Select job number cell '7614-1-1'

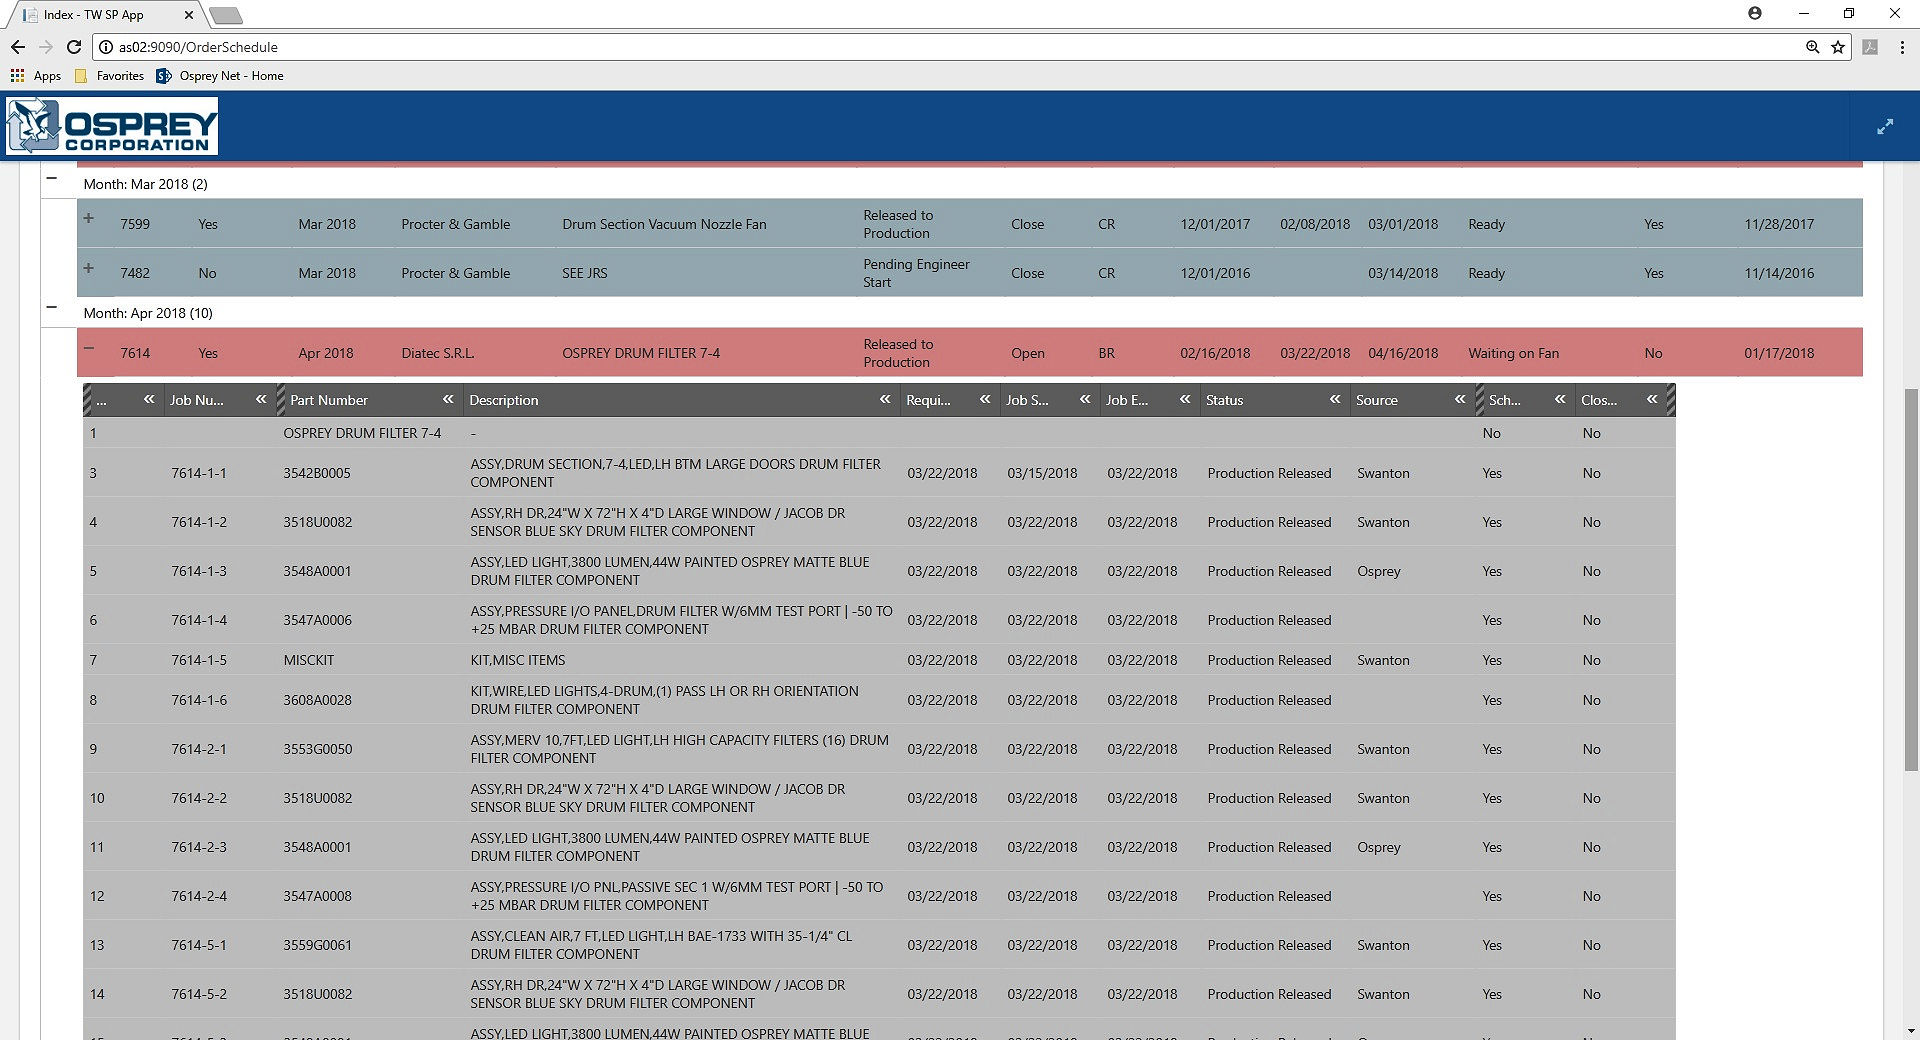(199, 473)
